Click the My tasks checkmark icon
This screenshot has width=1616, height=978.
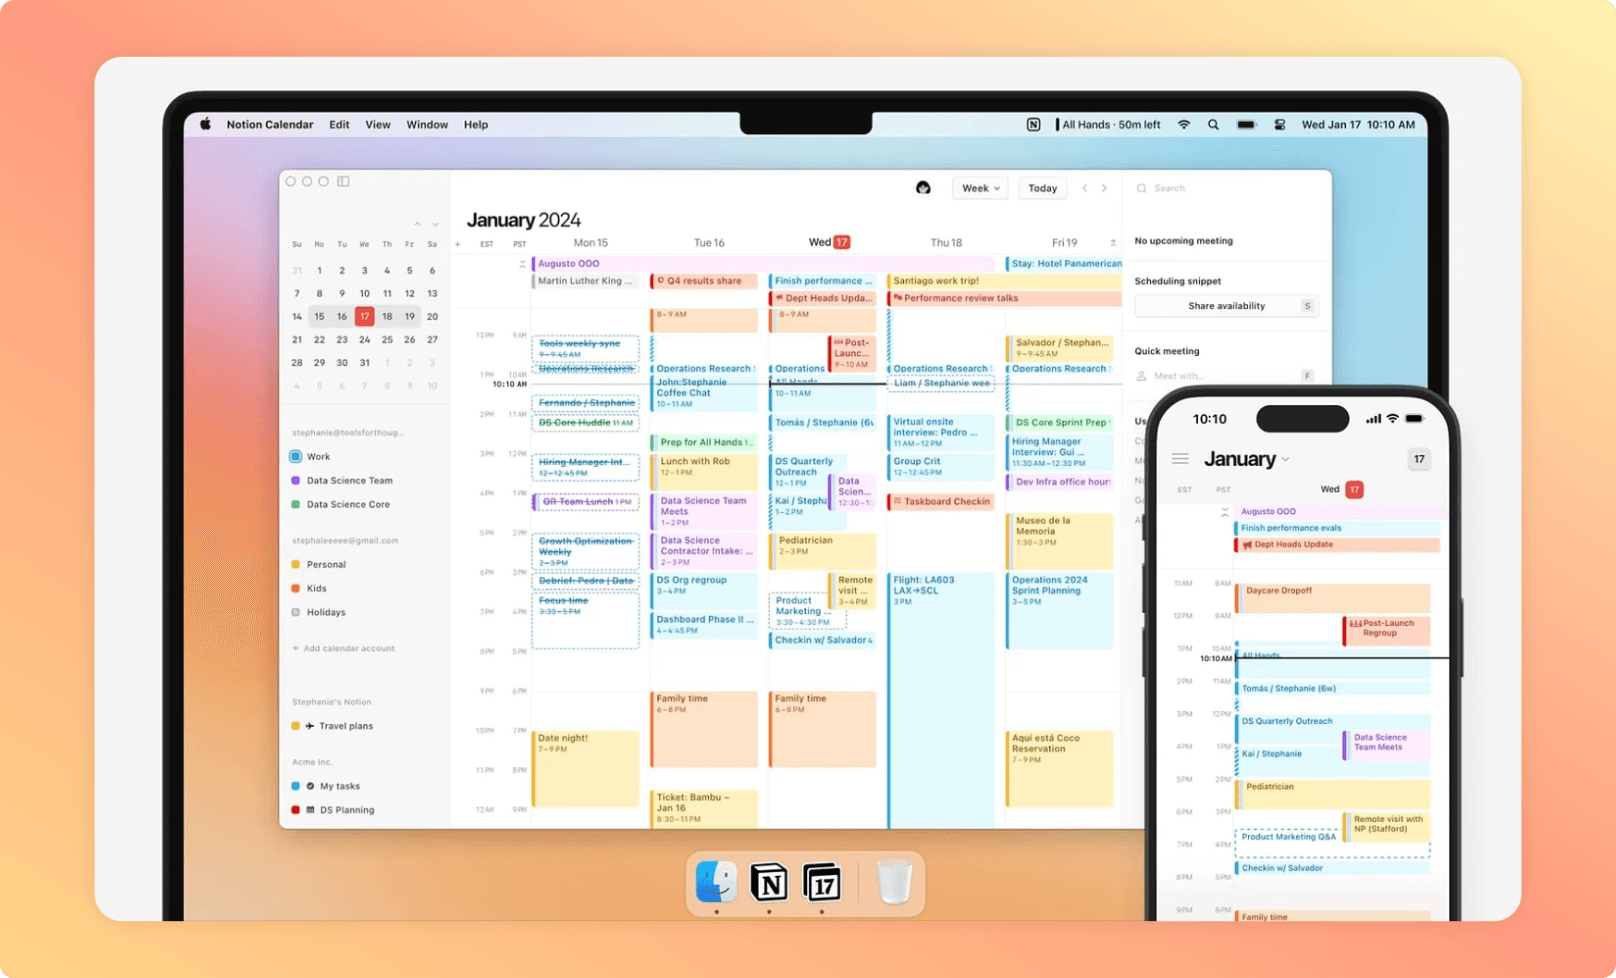click(x=310, y=786)
